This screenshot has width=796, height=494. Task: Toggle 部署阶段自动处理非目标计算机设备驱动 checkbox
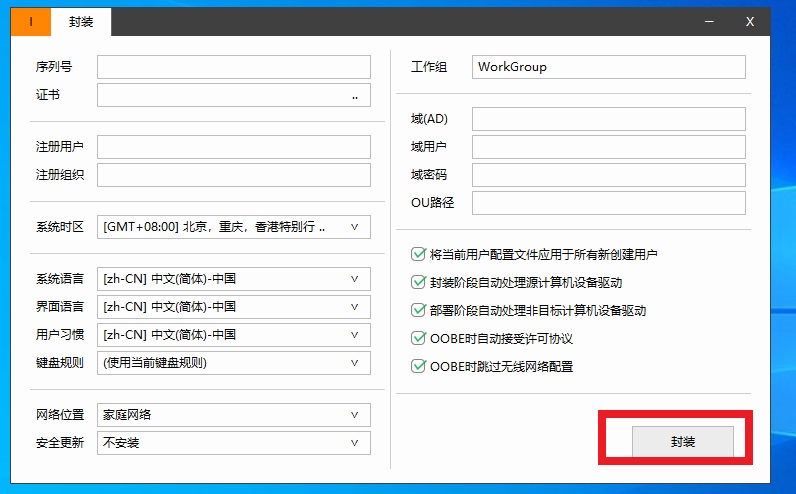pyautogui.click(x=419, y=311)
